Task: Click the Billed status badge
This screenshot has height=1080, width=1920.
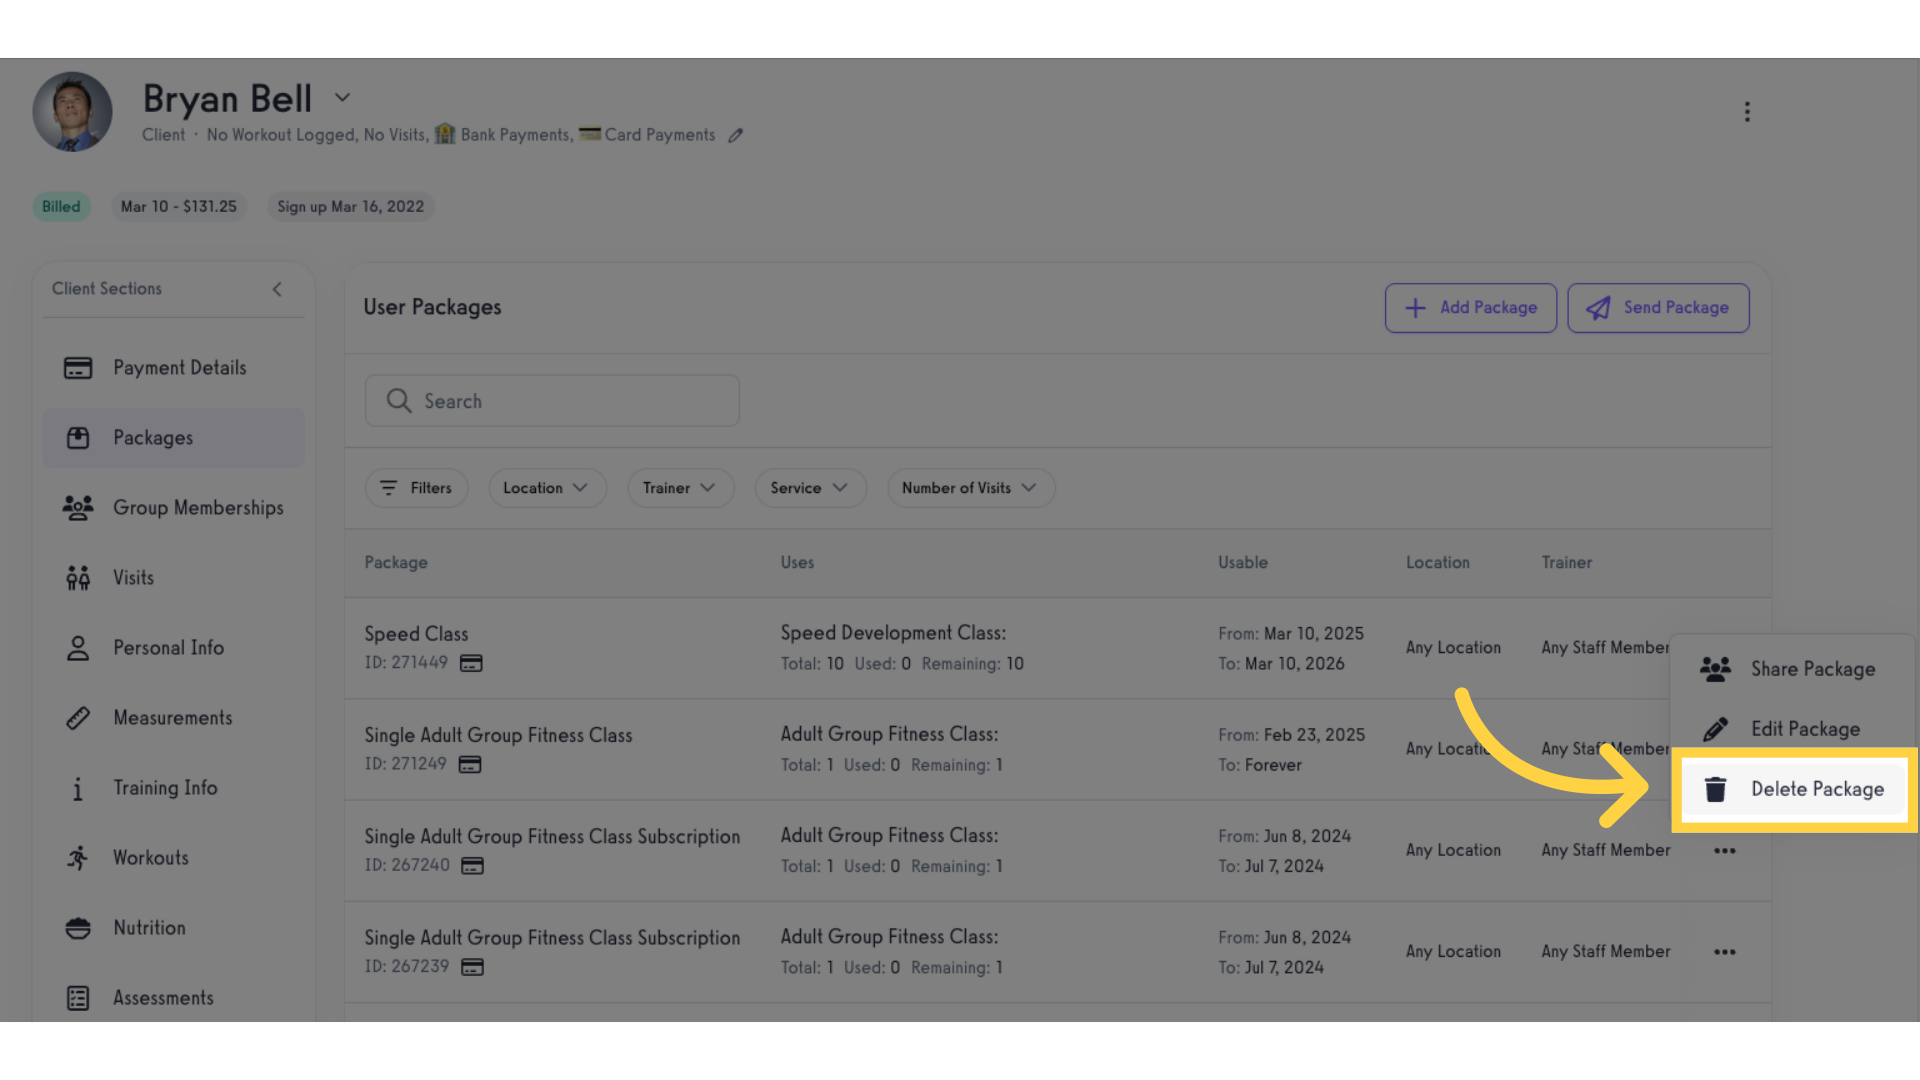Action: [61, 207]
